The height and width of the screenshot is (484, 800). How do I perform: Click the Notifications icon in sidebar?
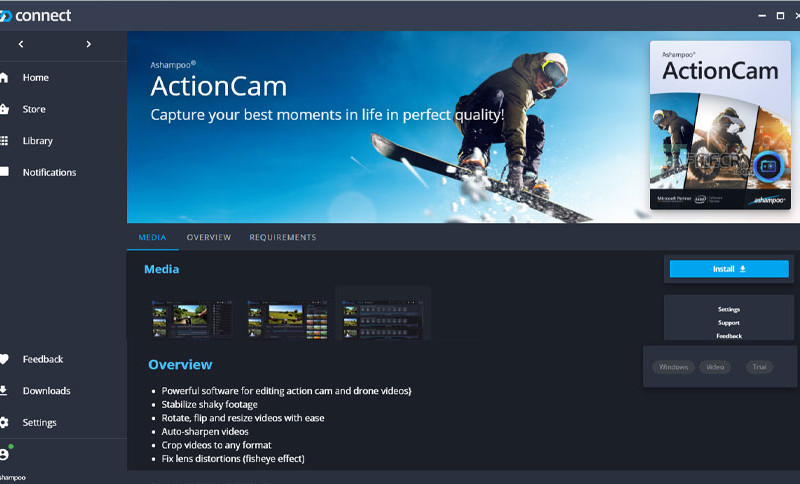(x=4, y=172)
